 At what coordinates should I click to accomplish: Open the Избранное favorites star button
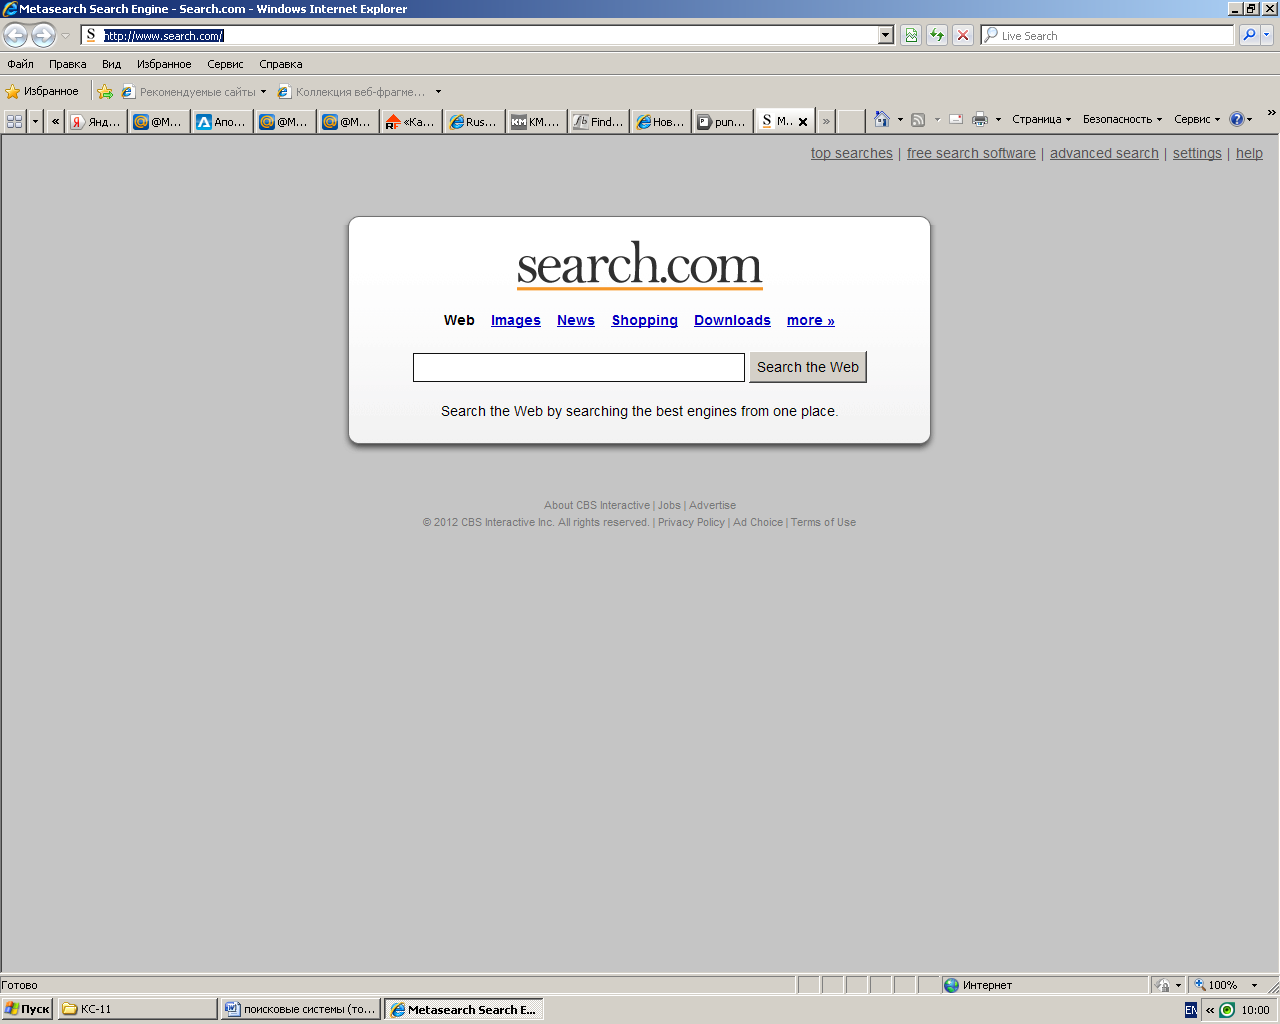pyautogui.click(x=42, y=91)
